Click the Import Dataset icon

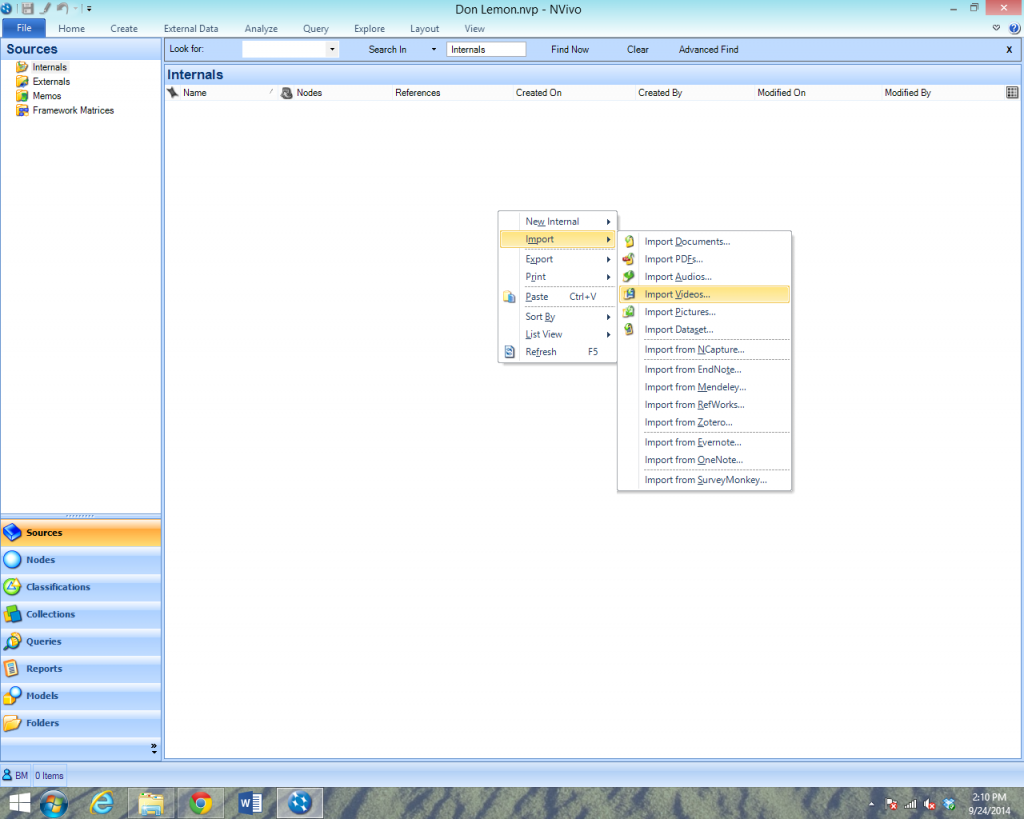629,330
